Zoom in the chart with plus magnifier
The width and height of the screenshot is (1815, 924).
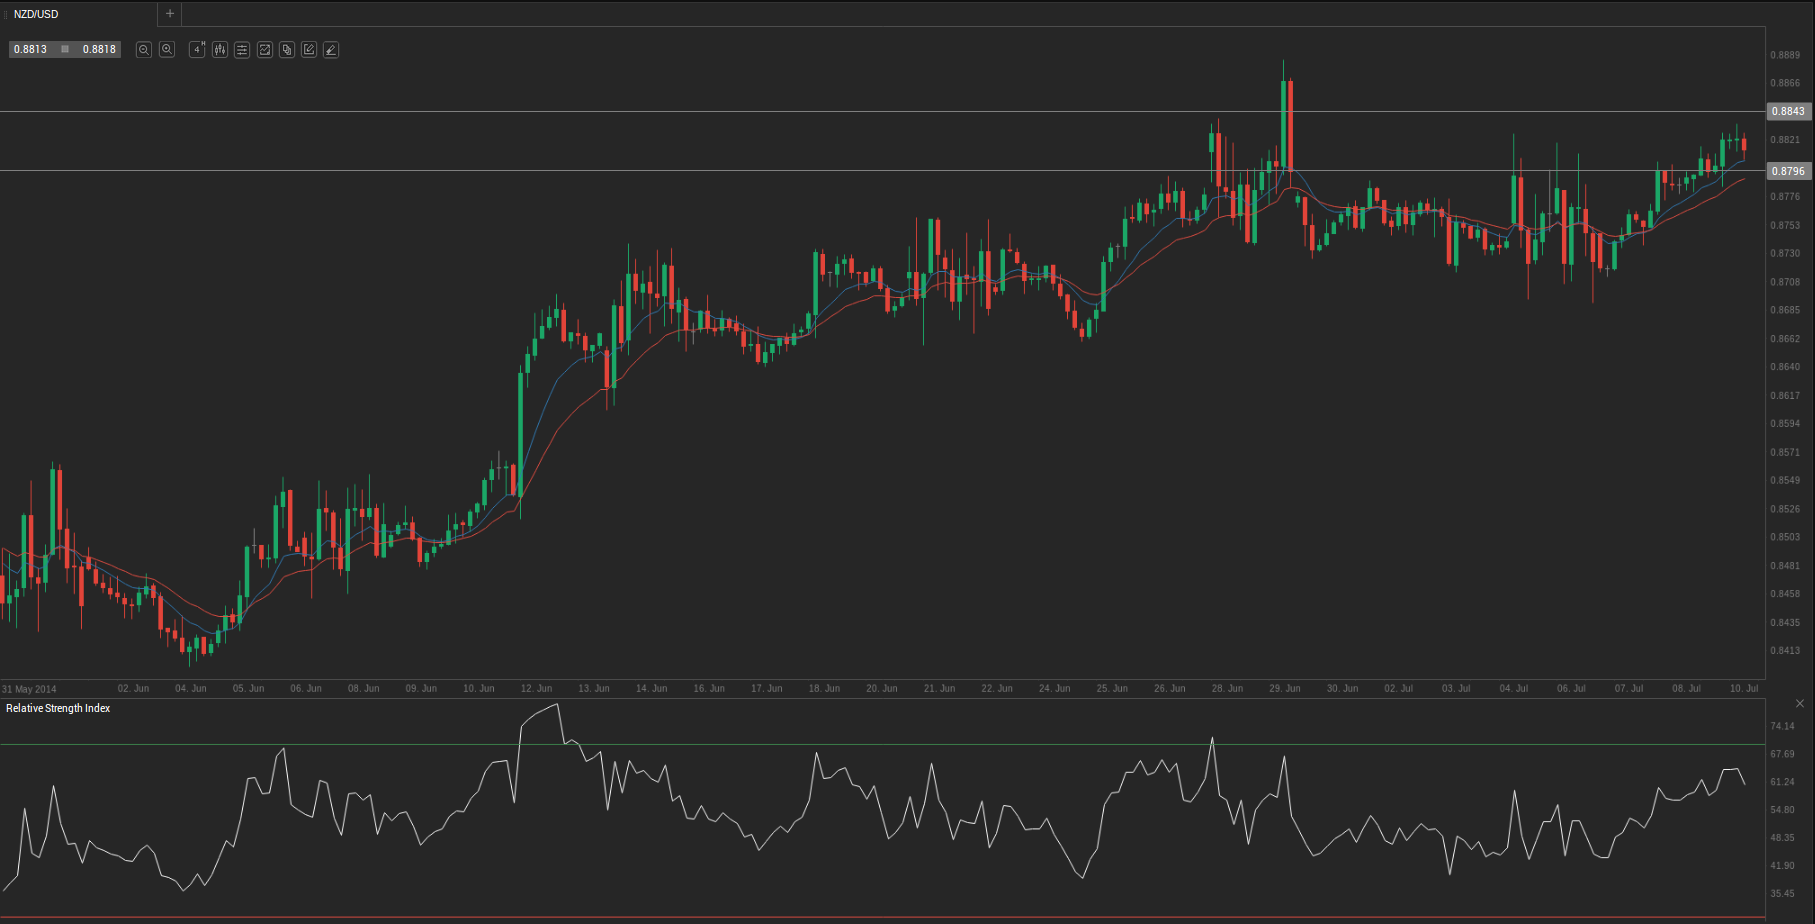(x=167, y=49)
